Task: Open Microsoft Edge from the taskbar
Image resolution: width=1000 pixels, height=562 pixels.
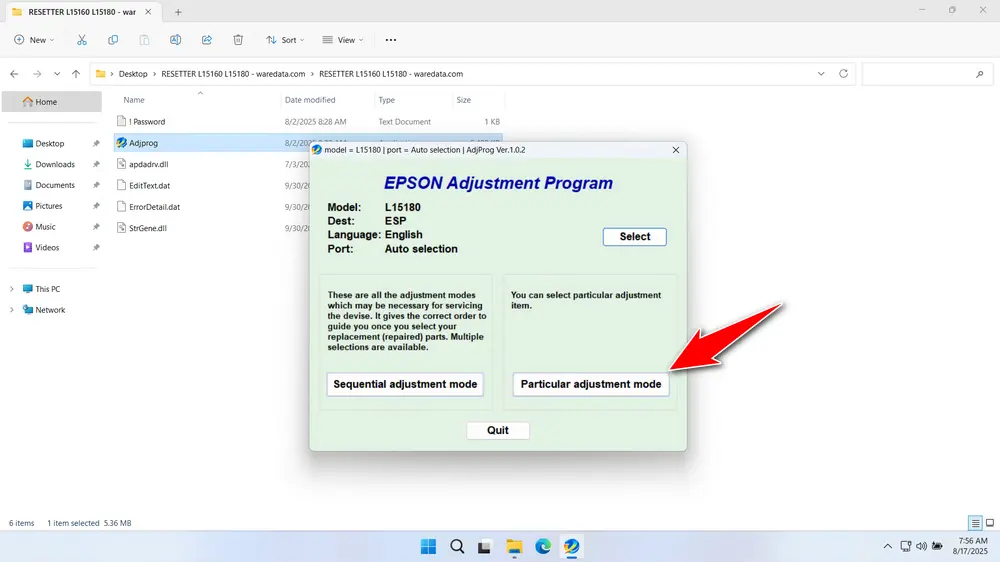Action: coord(543,547)
